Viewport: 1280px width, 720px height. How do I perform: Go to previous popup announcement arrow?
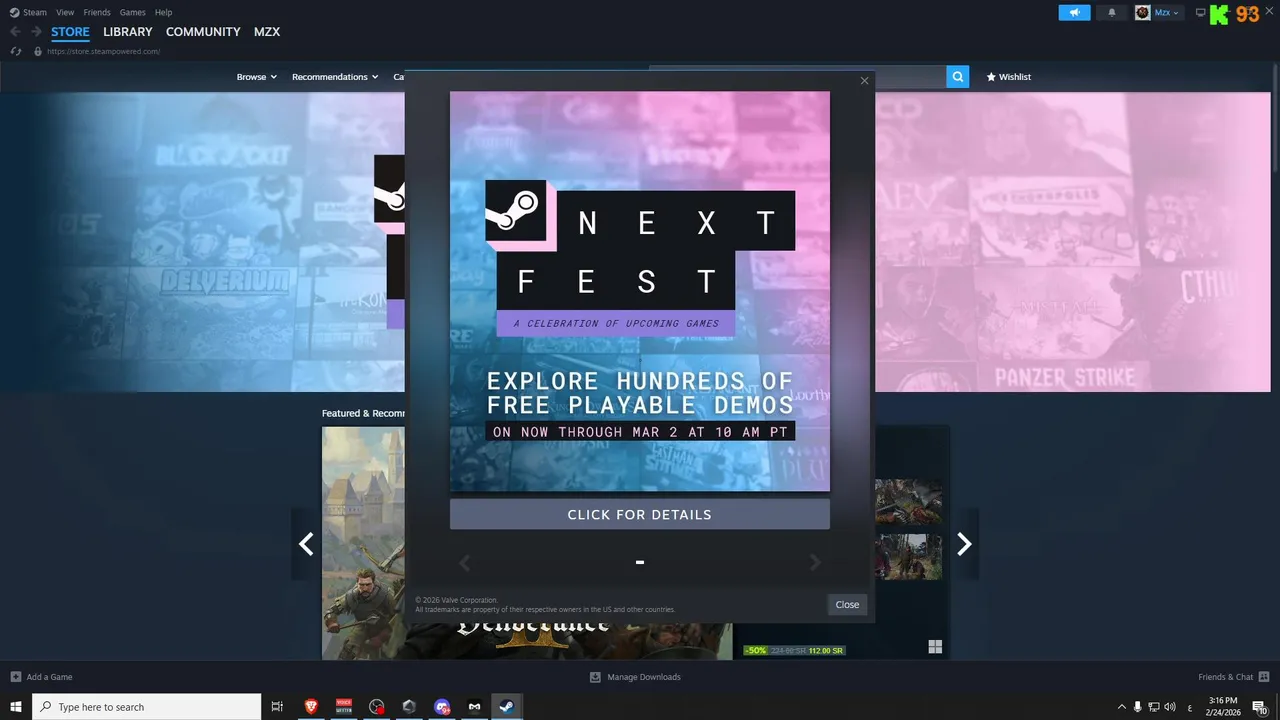coord(464,563)
